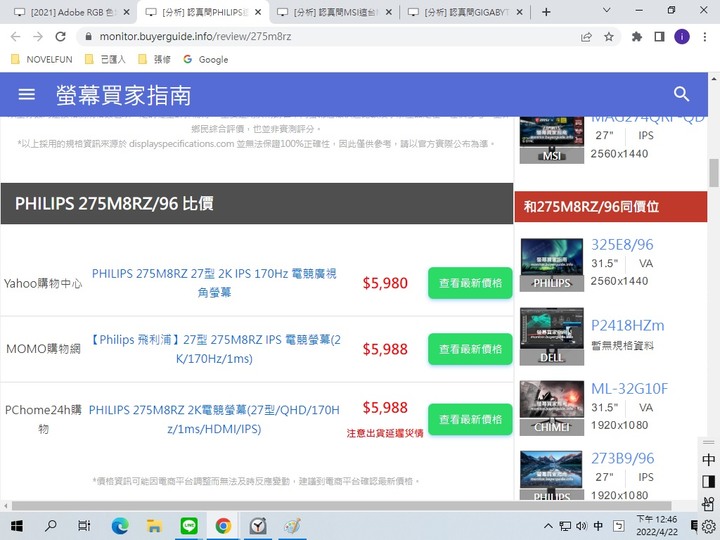This screenshot has width=720, height=540.
Task: Open the P2418HZm monitor link
Action: pyautogui.click(x=627, y=326)
